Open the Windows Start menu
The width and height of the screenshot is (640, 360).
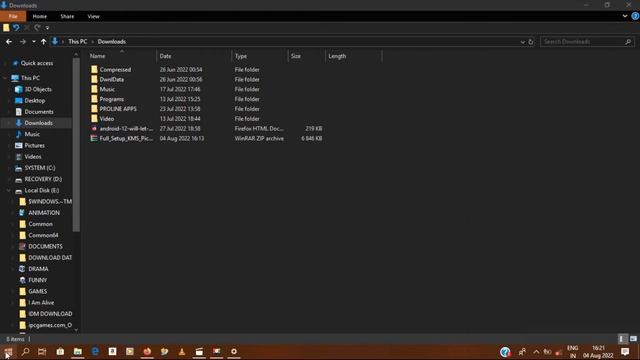pos(8,351)
